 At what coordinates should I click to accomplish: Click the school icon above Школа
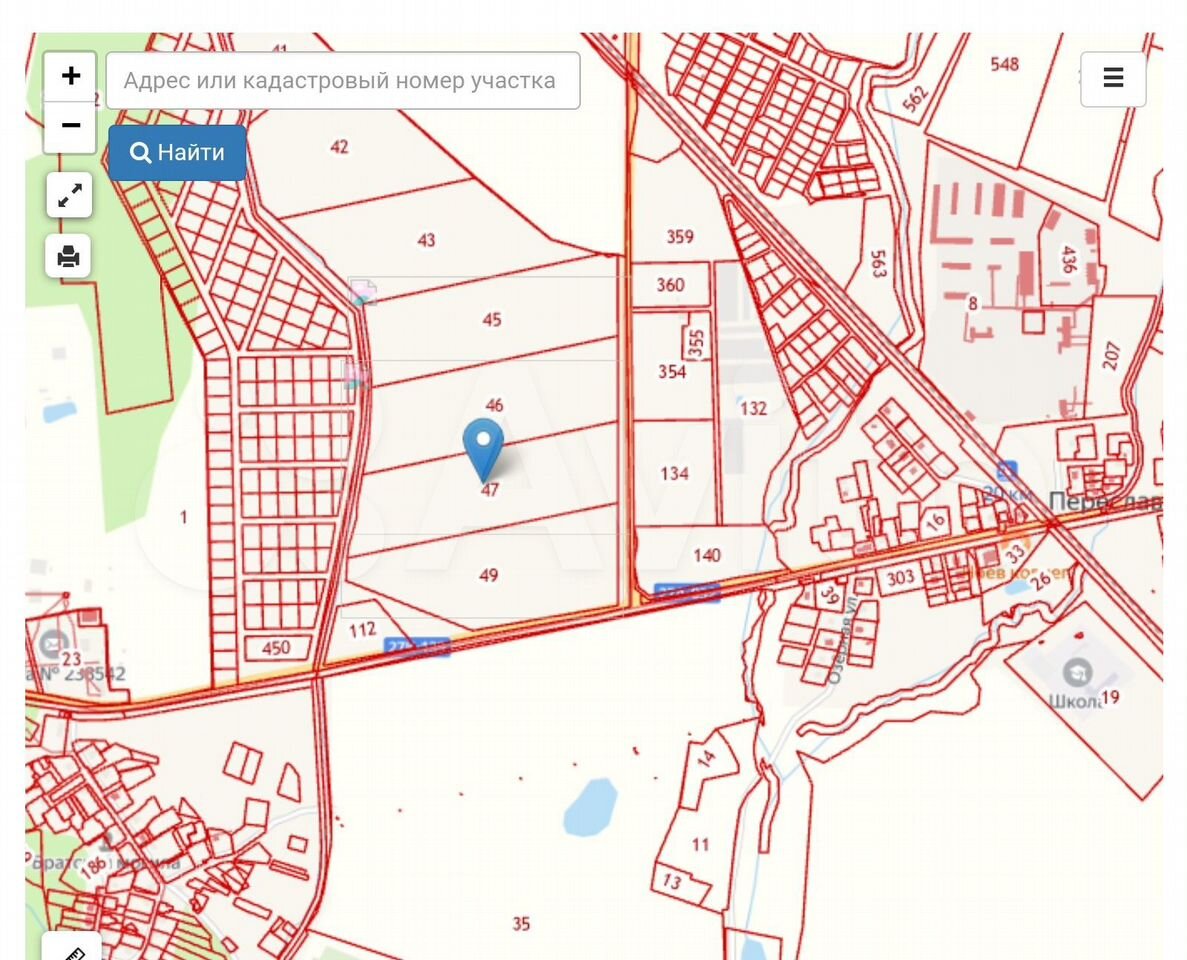(x=1076, y=670)
